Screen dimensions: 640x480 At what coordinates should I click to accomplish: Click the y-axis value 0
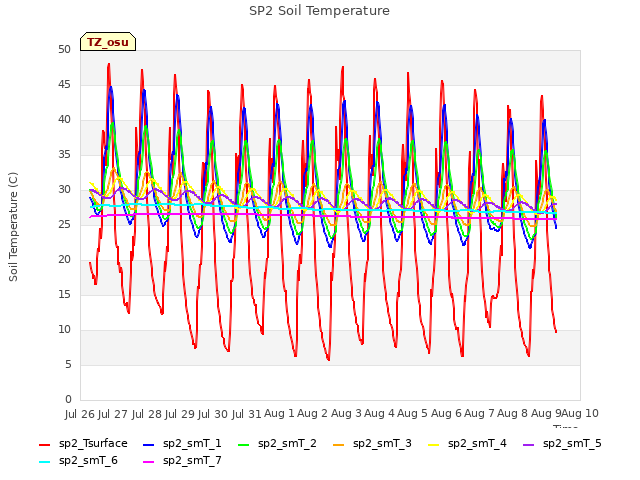pos(68,399)
